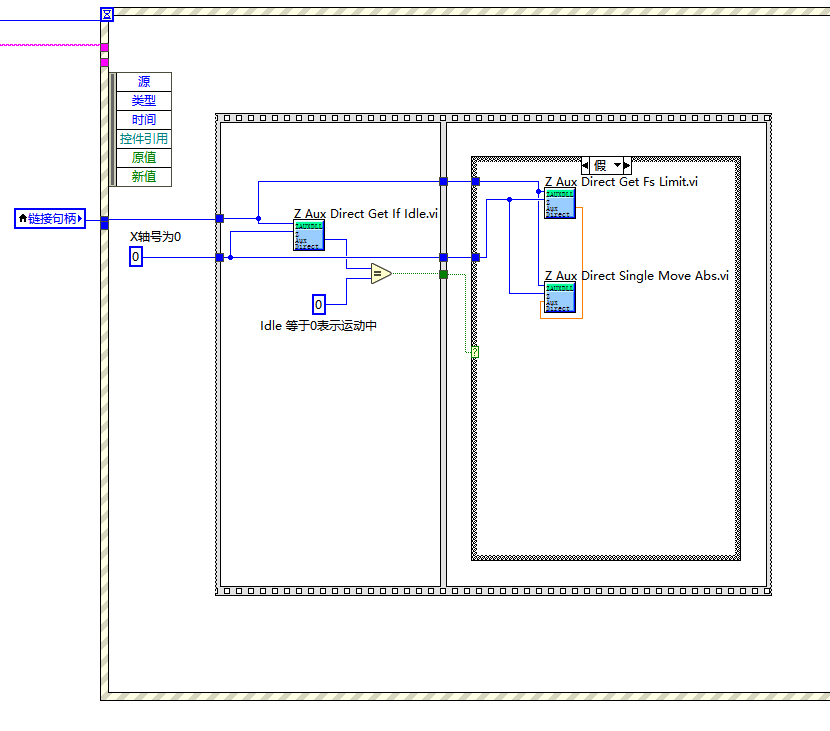Open the Z Aux Direct Get If Idle.vi subVI
The image size is (830, 731).
(x=309, y=234)
